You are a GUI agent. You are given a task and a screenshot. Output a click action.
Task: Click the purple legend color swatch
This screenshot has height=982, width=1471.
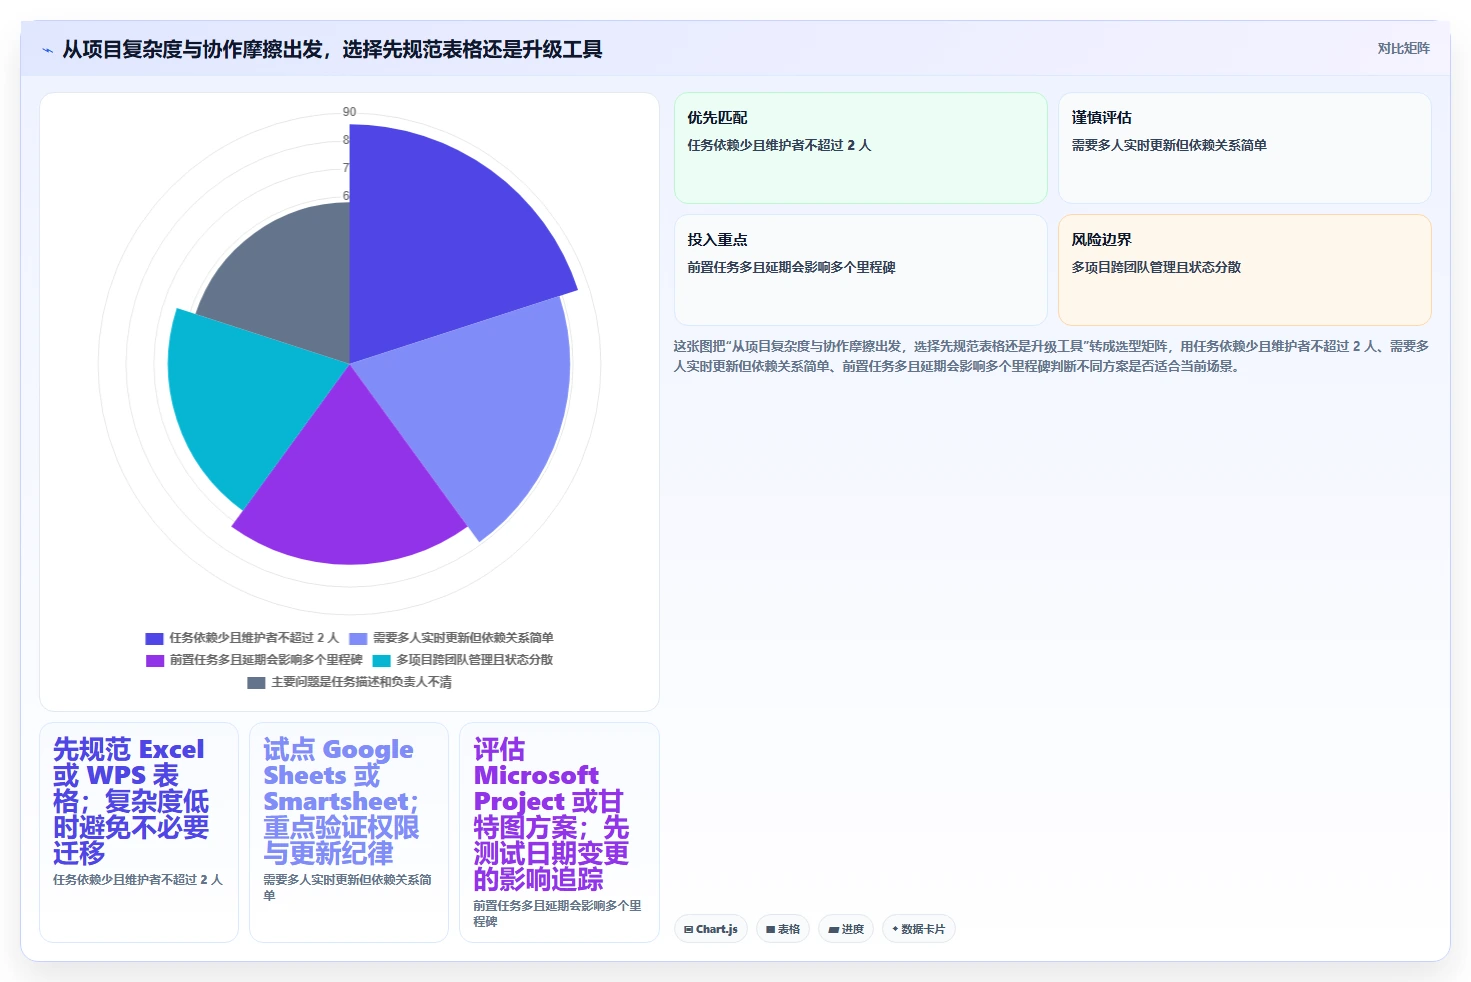[155, 660]
